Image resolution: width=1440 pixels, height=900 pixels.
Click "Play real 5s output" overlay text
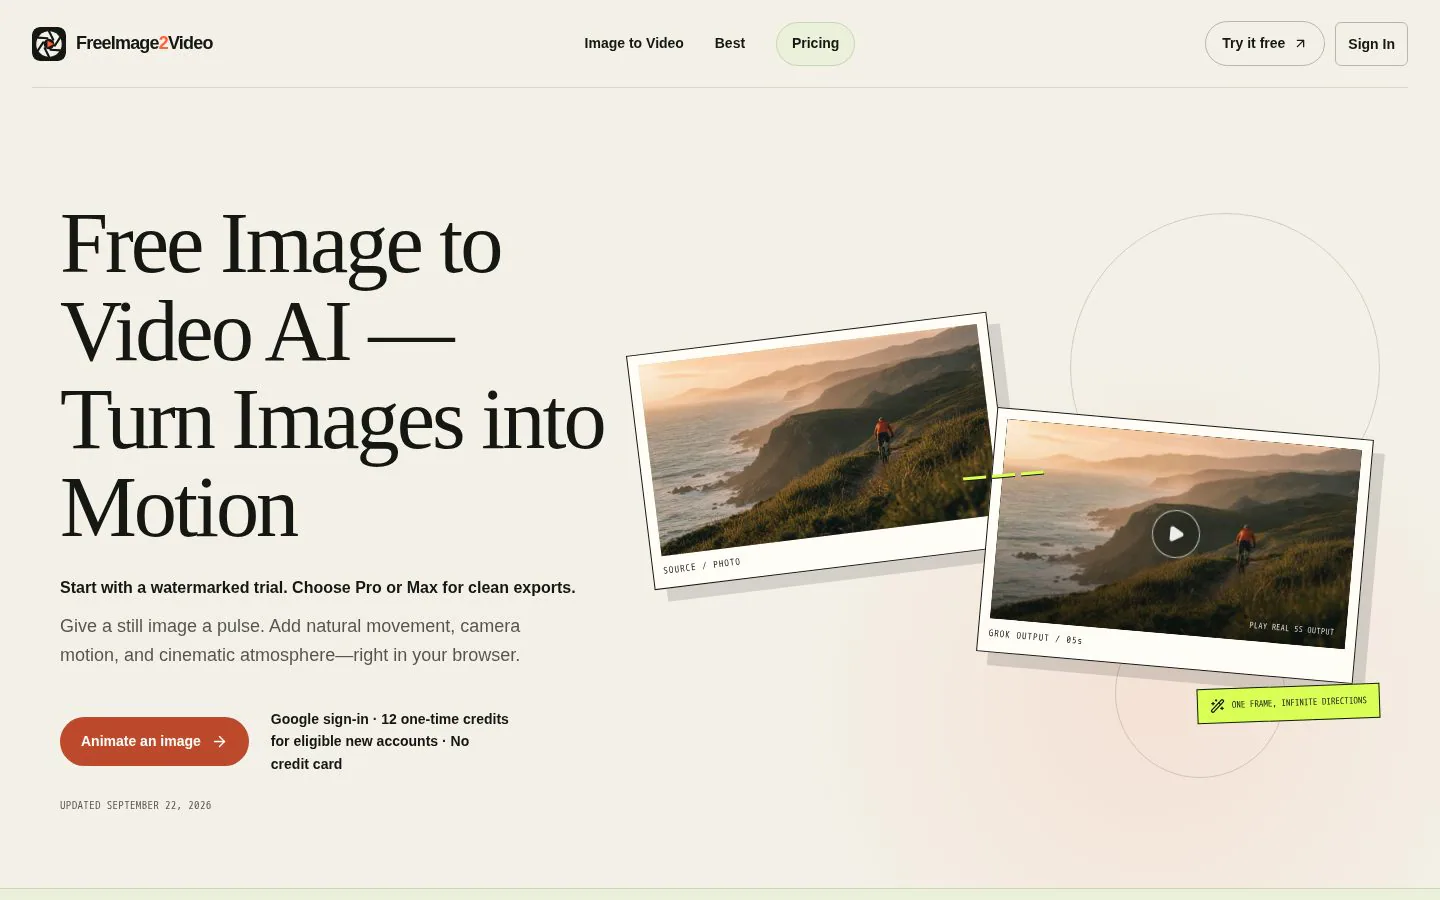pos(1291,628)
